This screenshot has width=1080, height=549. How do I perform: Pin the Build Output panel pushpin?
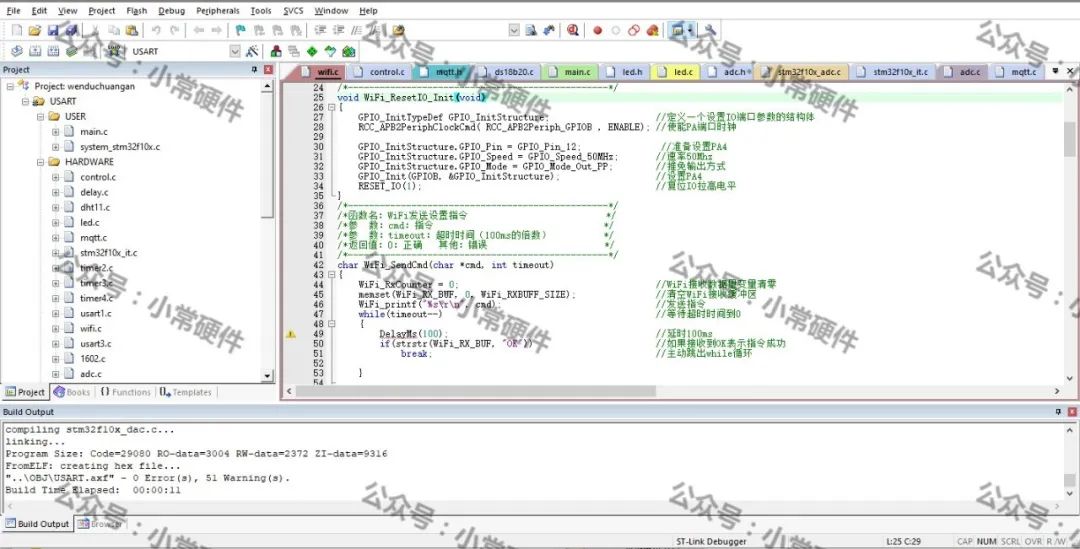pyautogui.click(x=1059, y=412)
